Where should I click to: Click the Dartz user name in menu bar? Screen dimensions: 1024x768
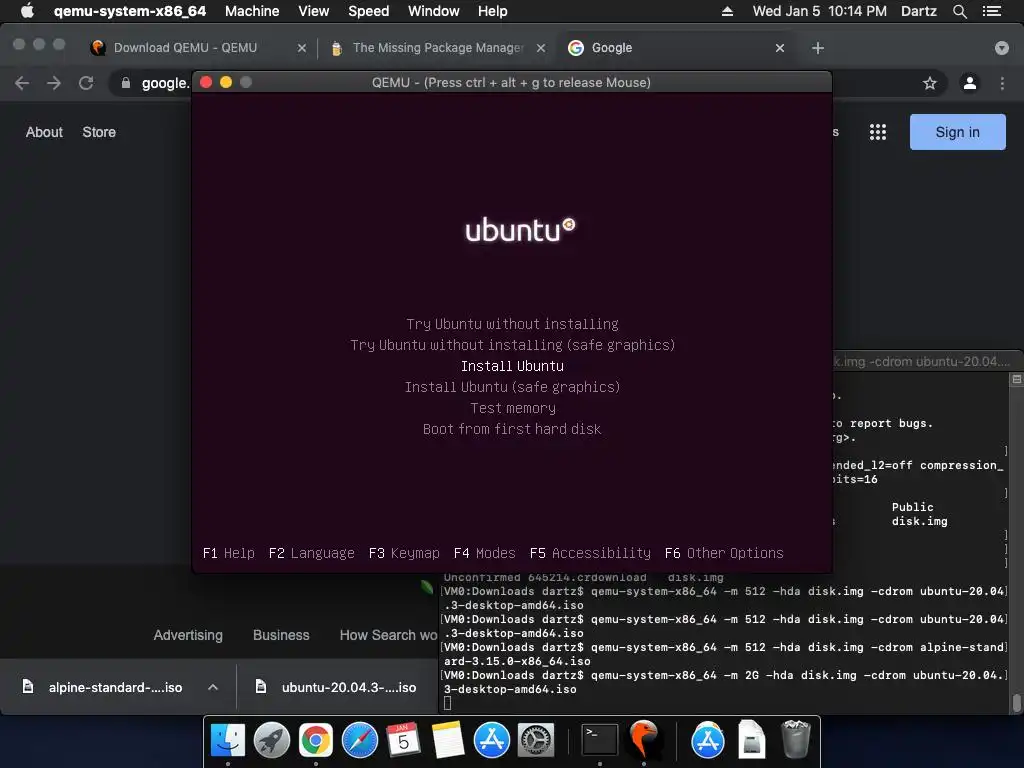(x=918, y=11)
